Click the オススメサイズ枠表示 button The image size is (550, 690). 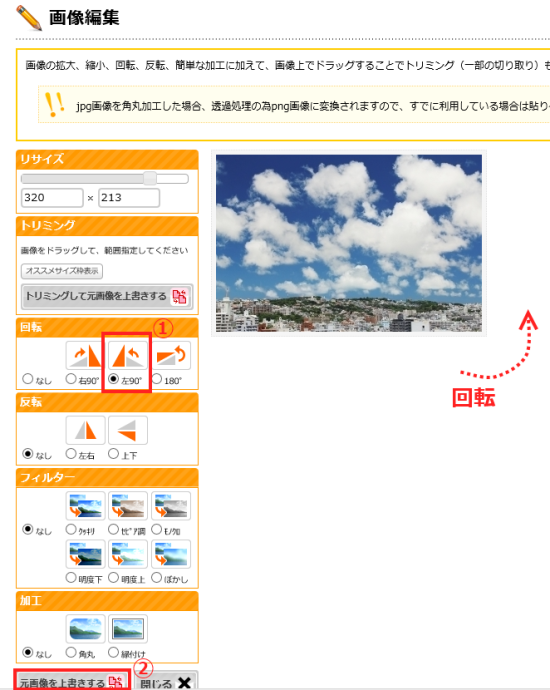tap(62, 271)
